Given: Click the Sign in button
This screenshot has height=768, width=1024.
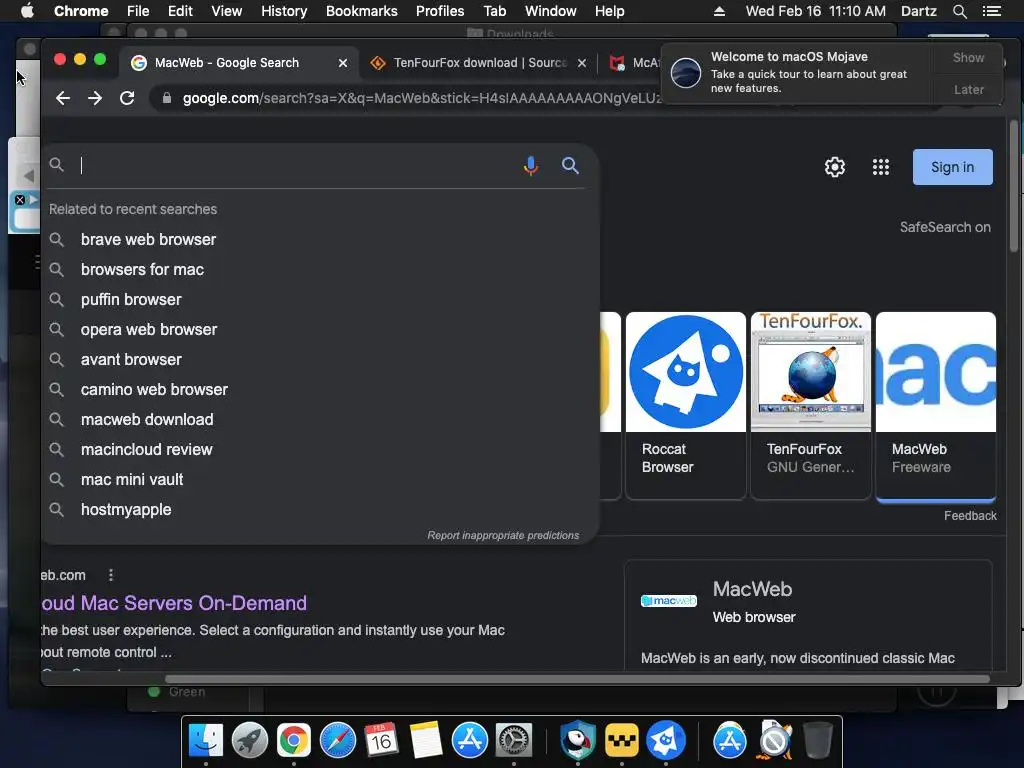Looking at the screenshot, I should pyautogui.click(x=952, y=167).
